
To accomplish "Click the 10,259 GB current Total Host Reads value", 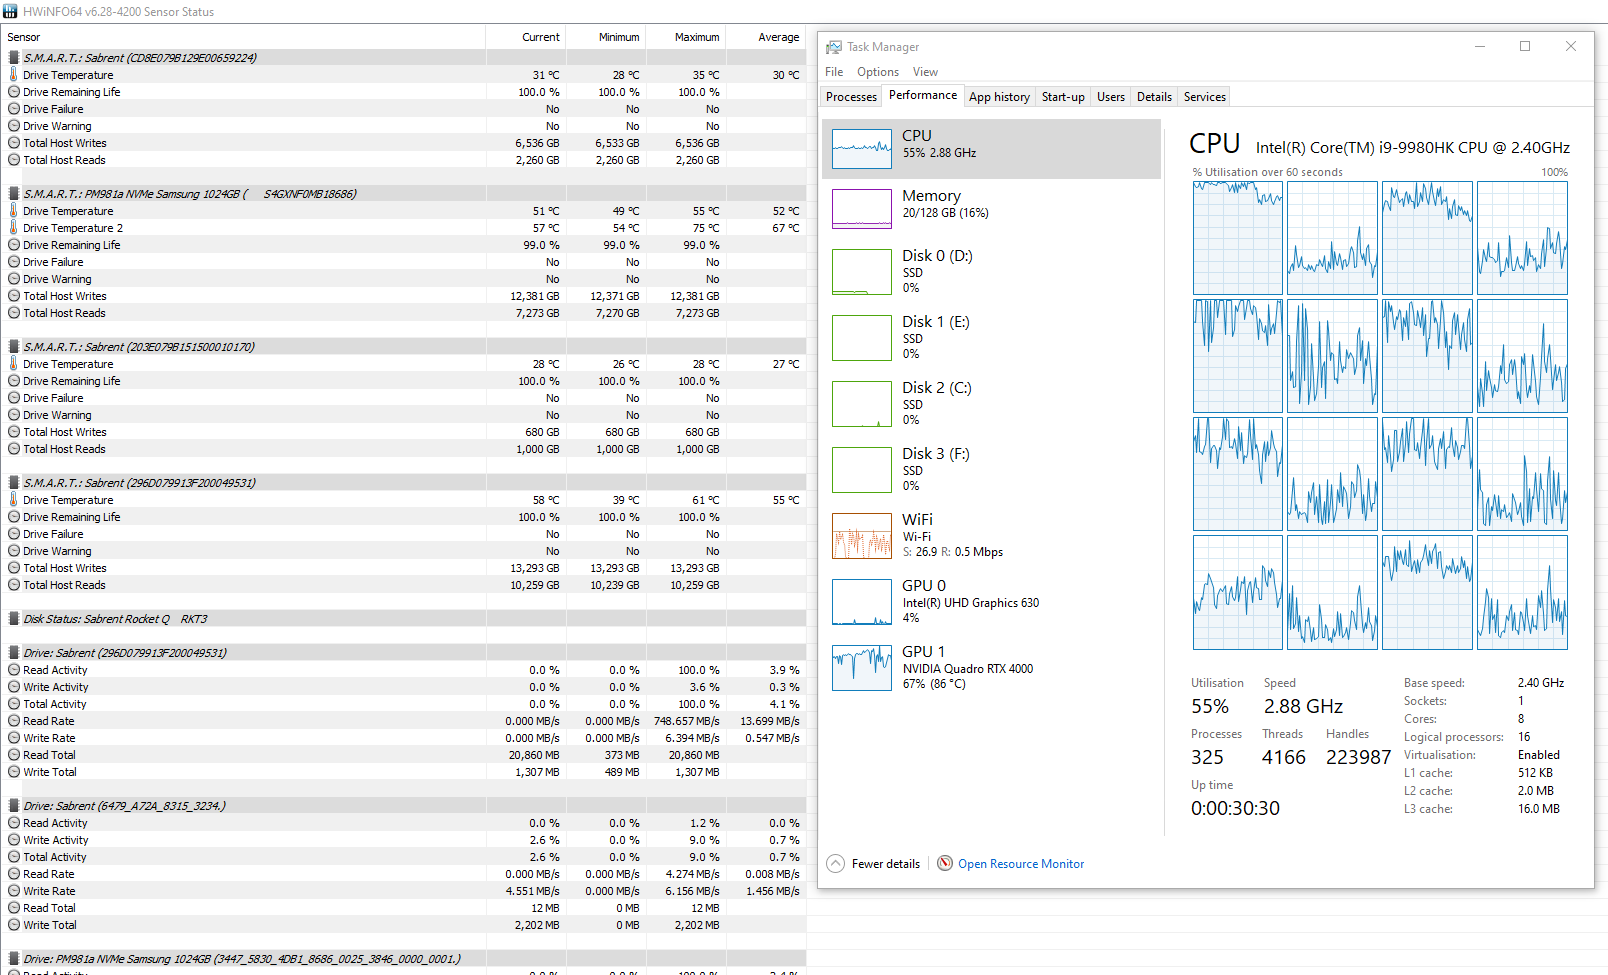I will coord(535,585).
